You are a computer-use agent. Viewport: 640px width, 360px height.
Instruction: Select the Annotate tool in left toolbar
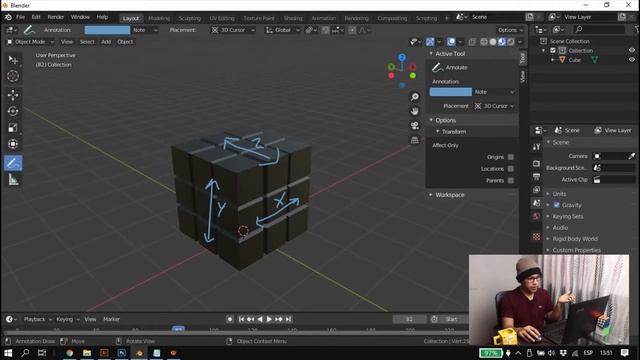coord(13,163)
